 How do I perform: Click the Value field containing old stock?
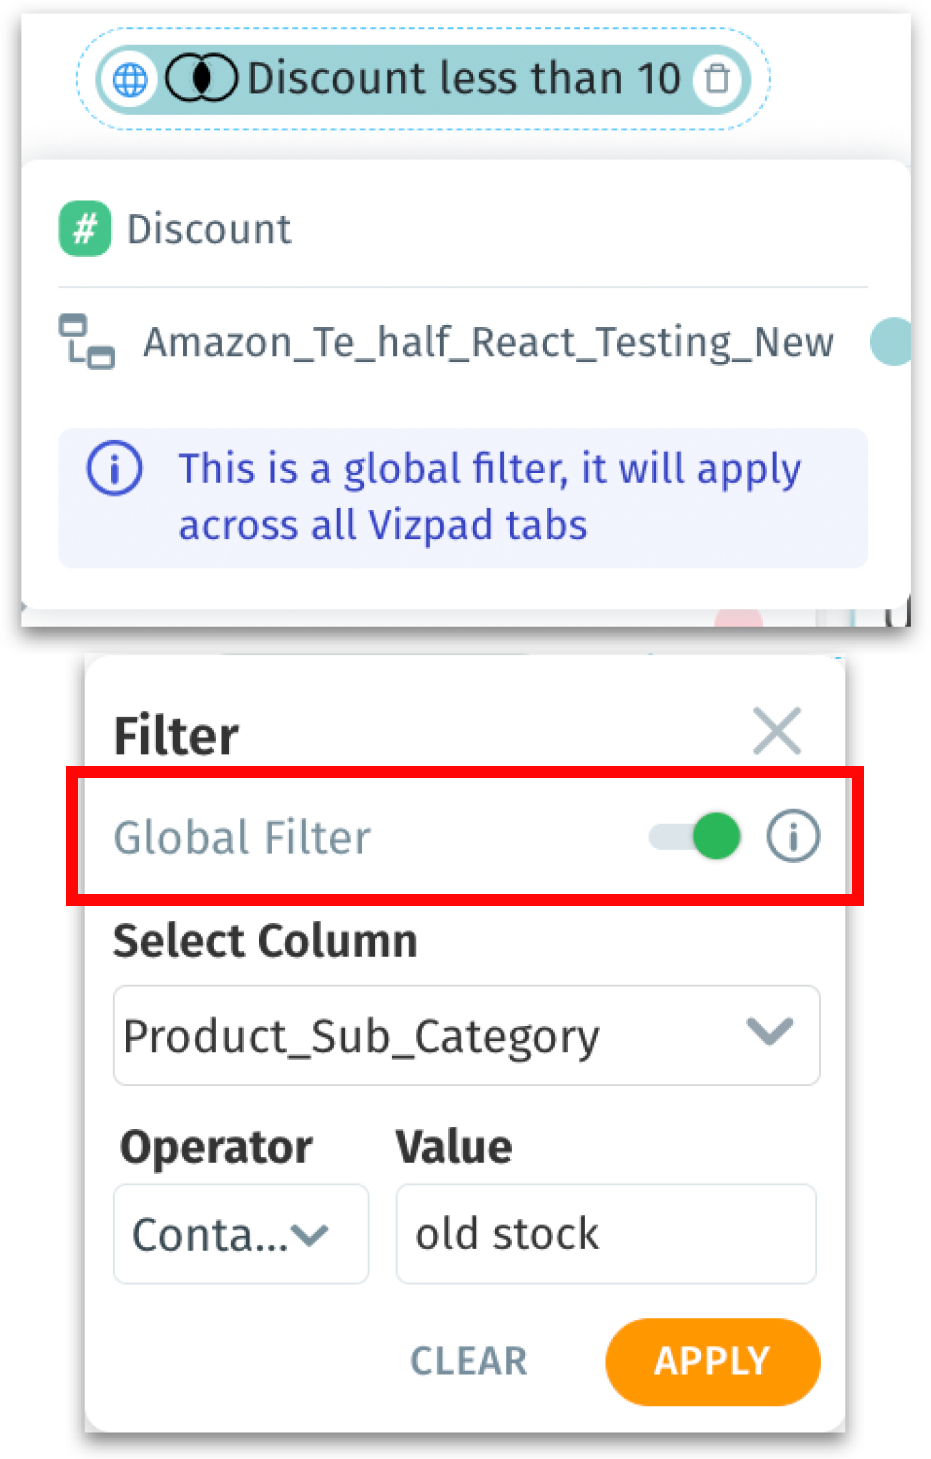pyautogui.click(x=606, y=1234)
